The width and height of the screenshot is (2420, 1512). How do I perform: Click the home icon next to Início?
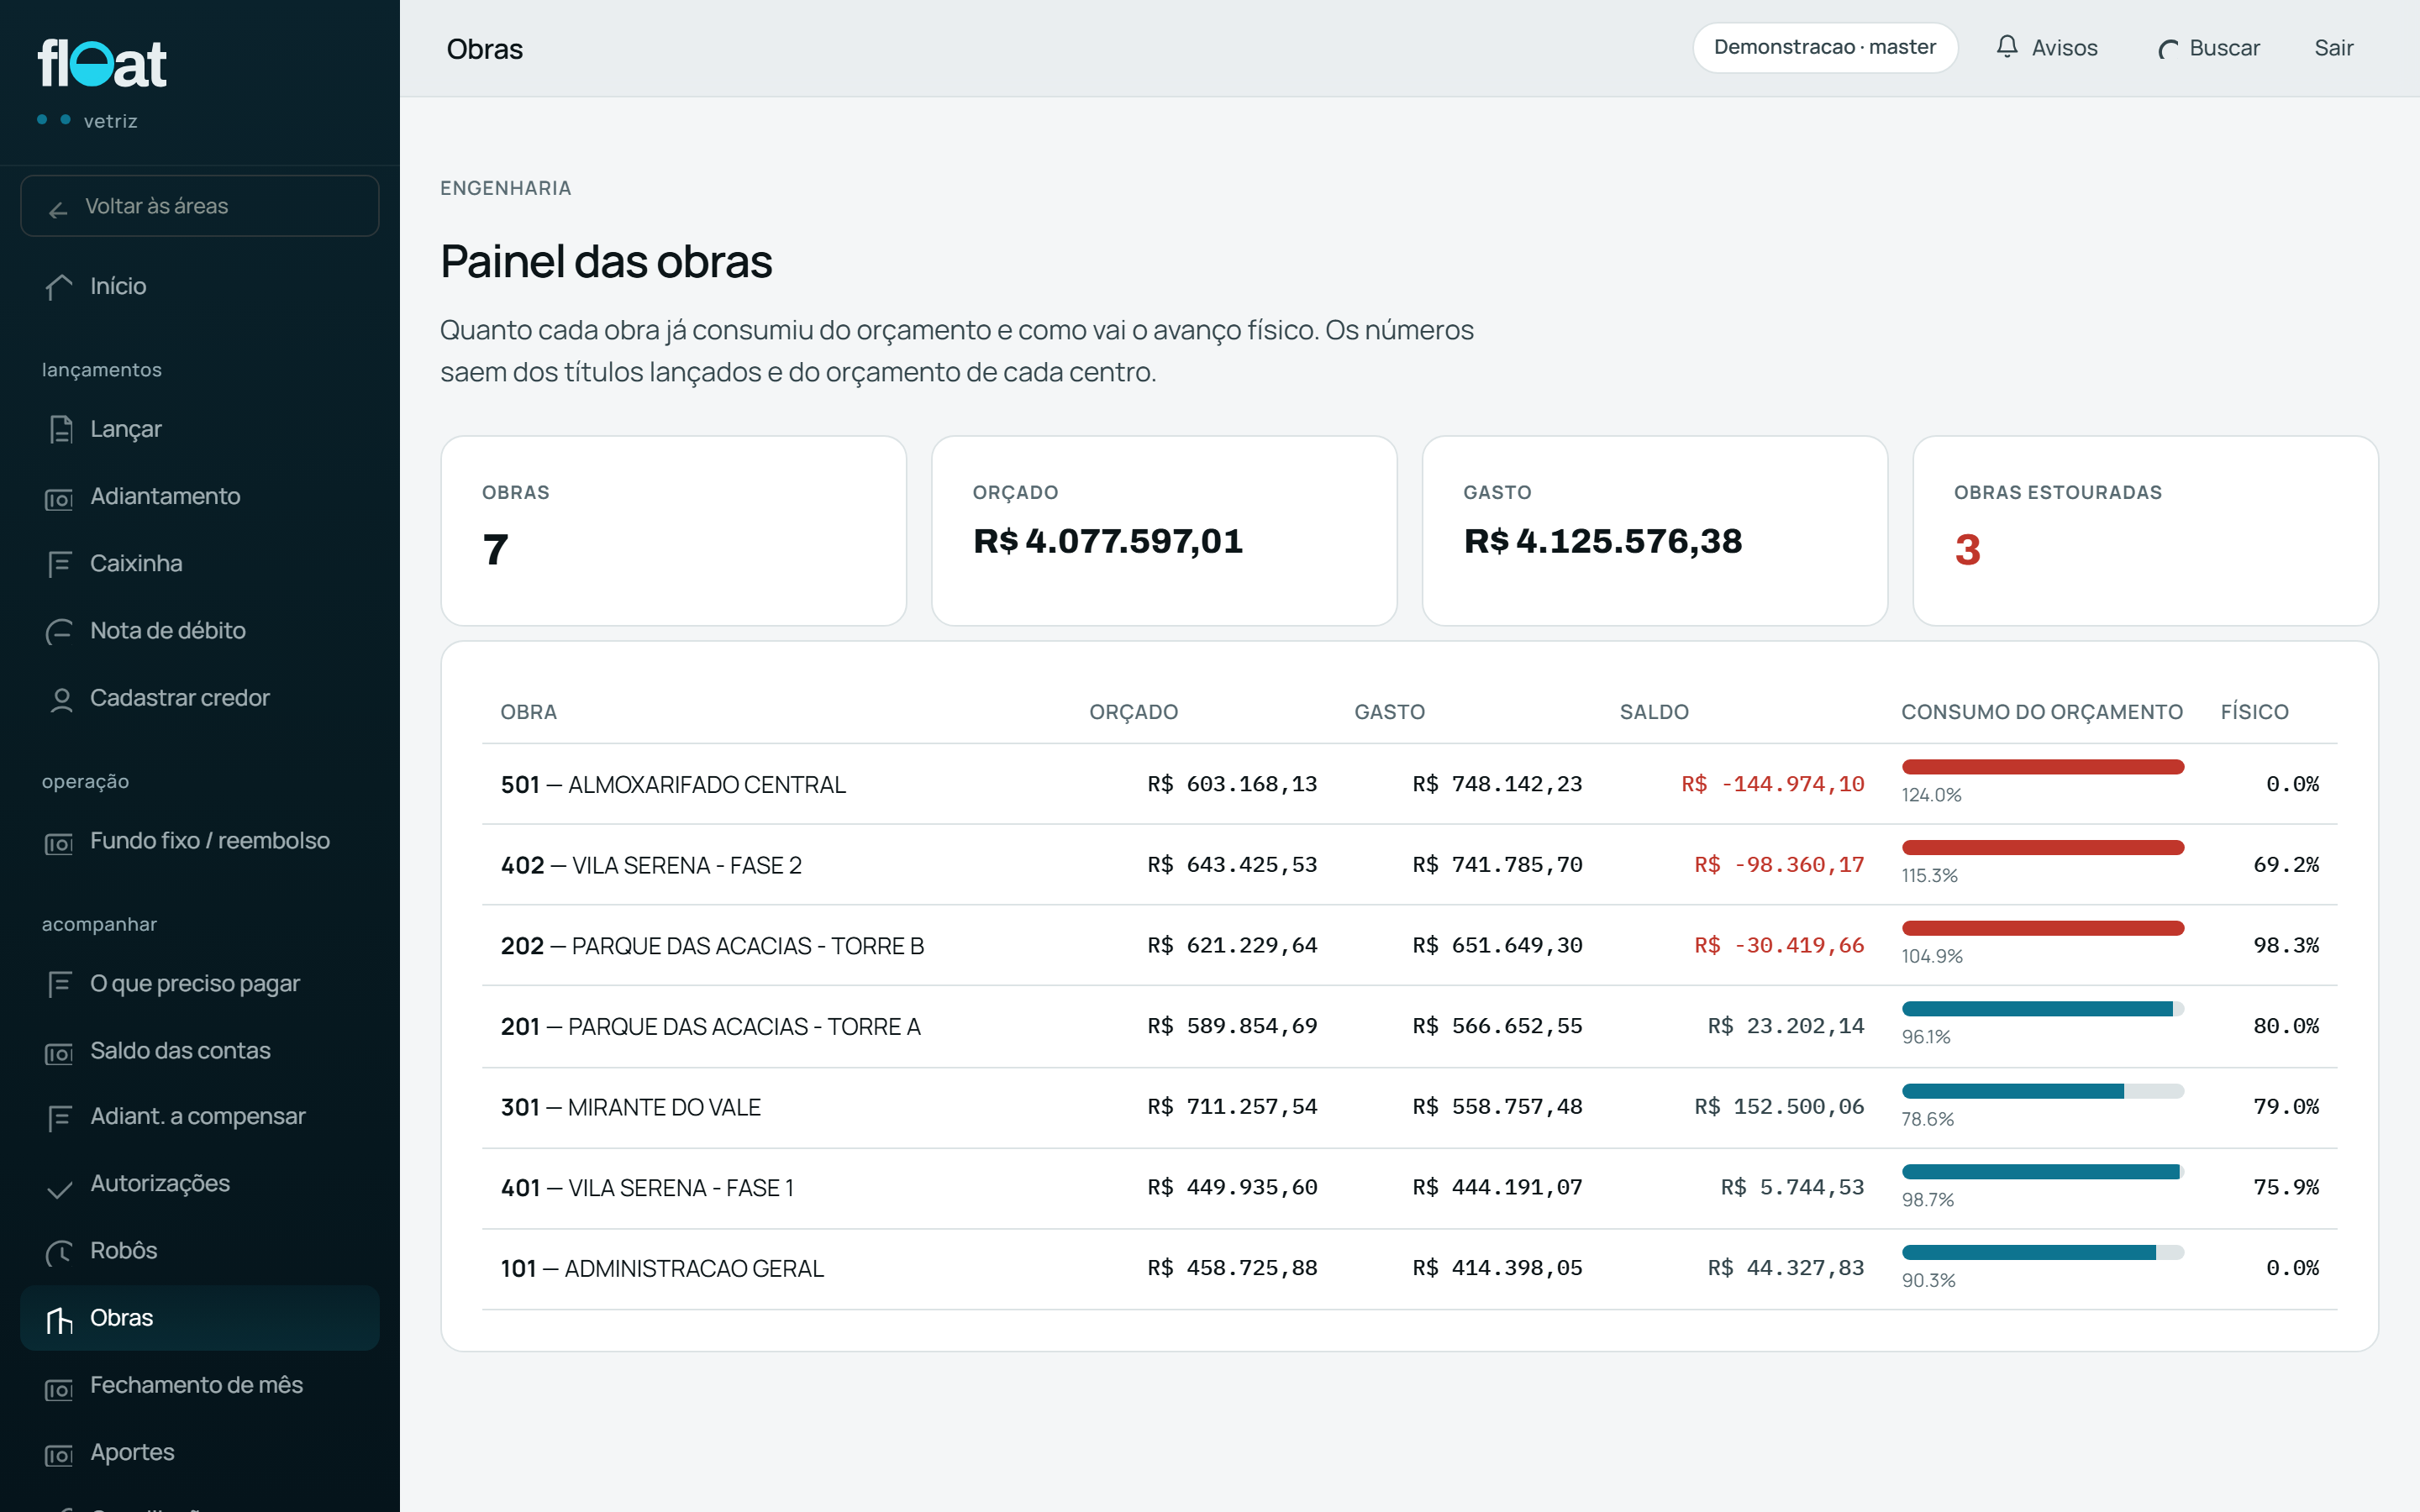59,287
